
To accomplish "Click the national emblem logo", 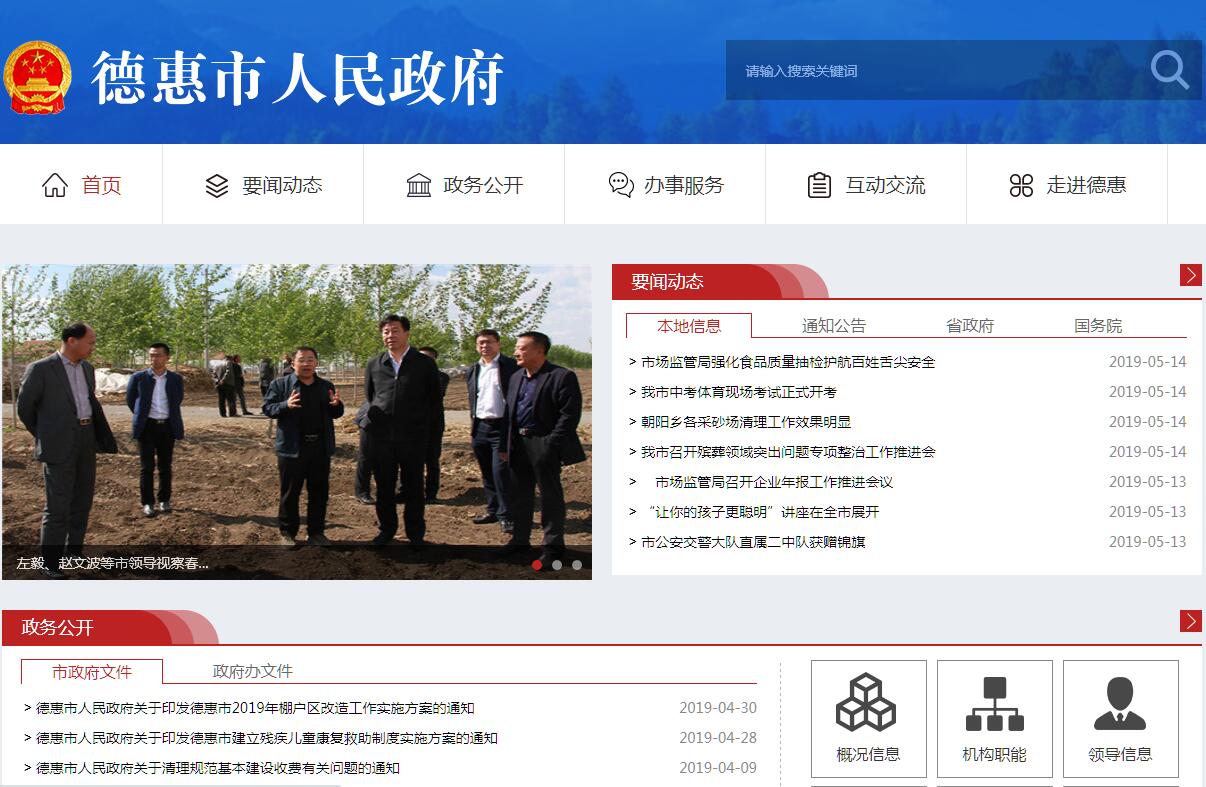I will pos(37,77).
